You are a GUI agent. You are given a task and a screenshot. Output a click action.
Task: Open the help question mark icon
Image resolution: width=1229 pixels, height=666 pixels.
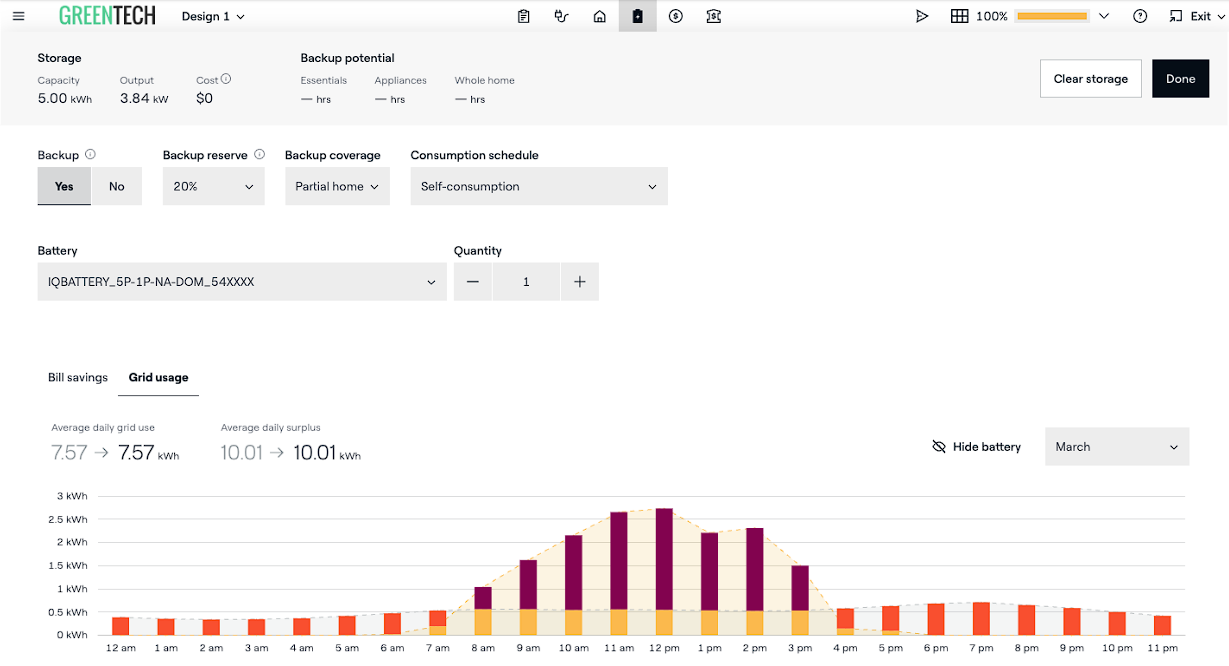[x=1140, y=16]
